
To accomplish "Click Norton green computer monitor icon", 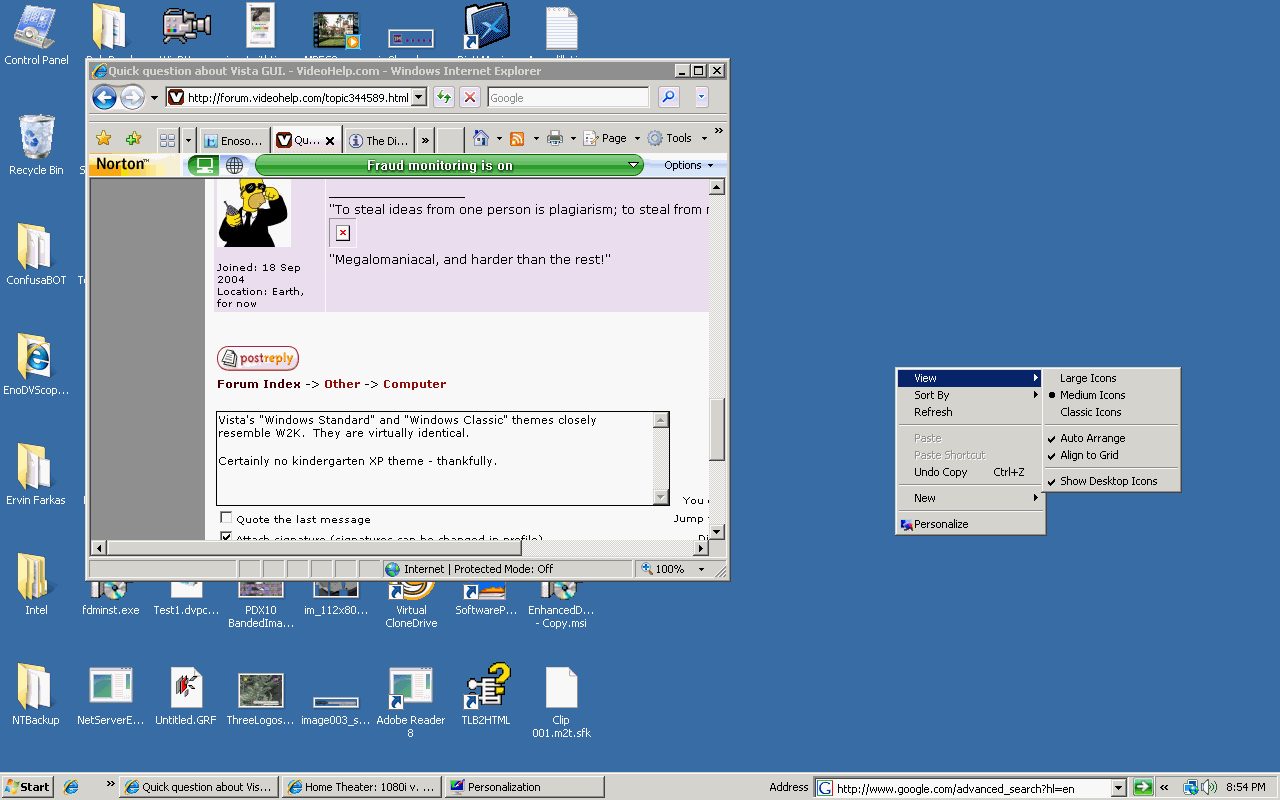I will coord(204,165).
